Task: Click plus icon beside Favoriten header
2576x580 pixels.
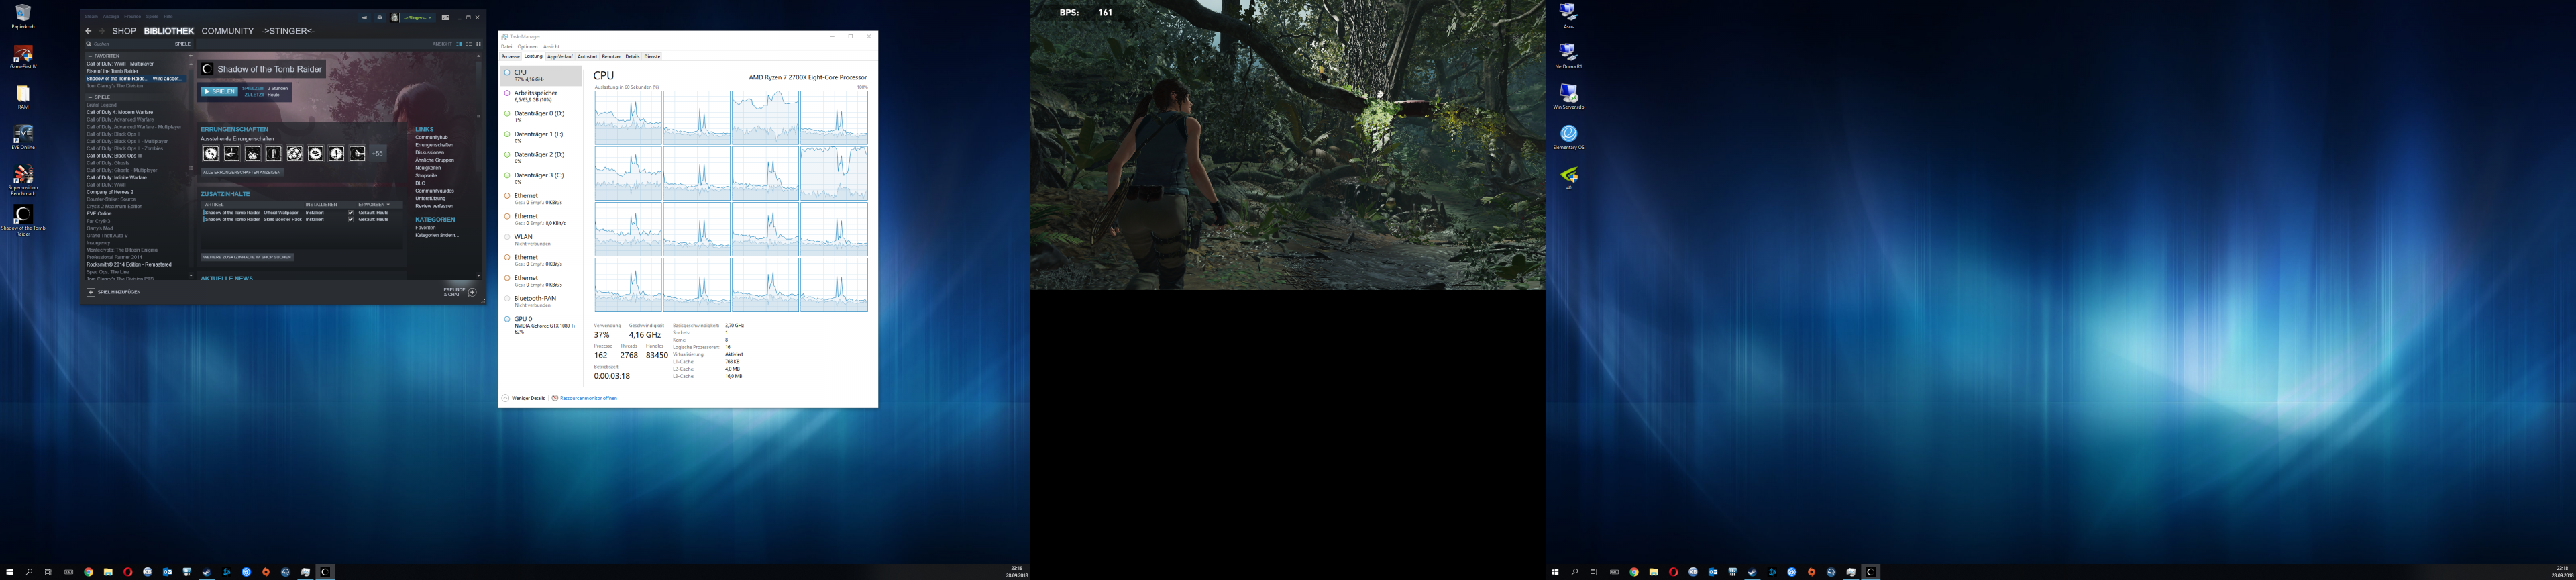Action: 191,56
